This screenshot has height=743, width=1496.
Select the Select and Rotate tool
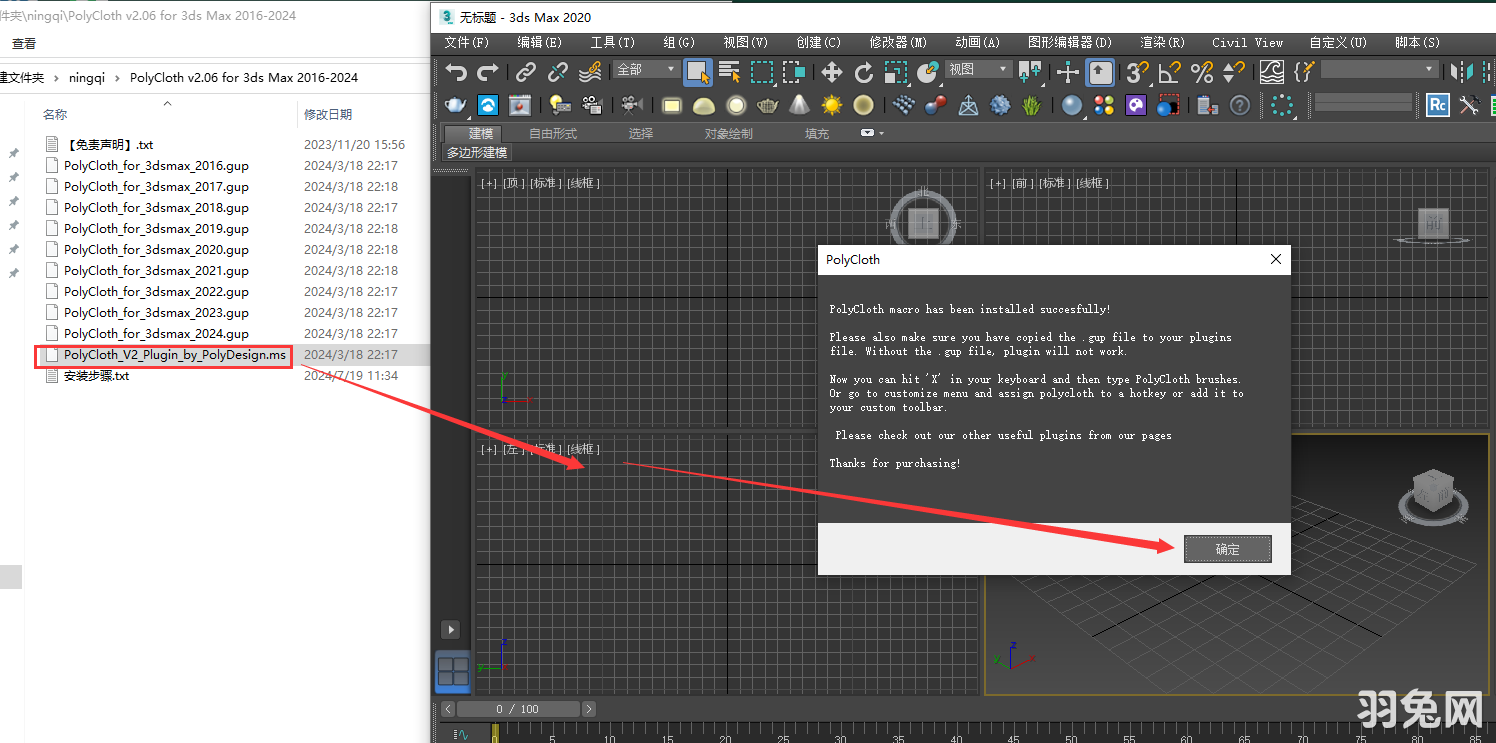tap(862, 72)
